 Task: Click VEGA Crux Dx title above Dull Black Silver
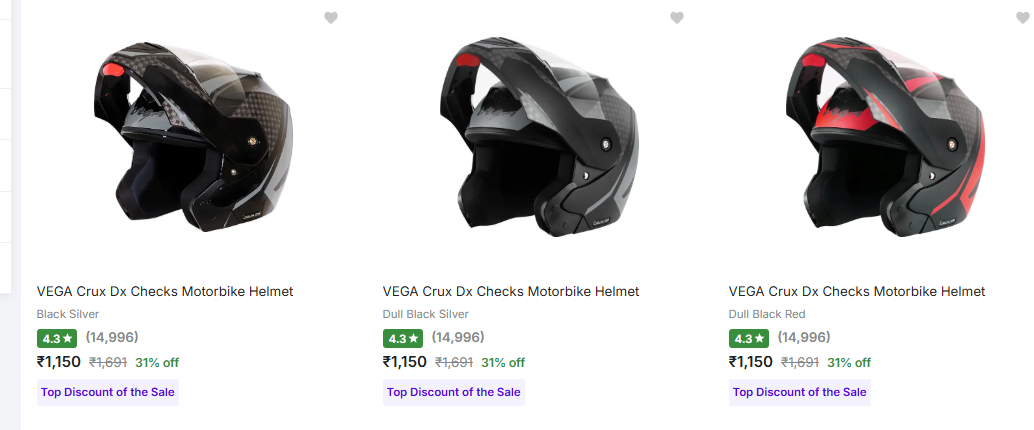click(x=511, y=292)
